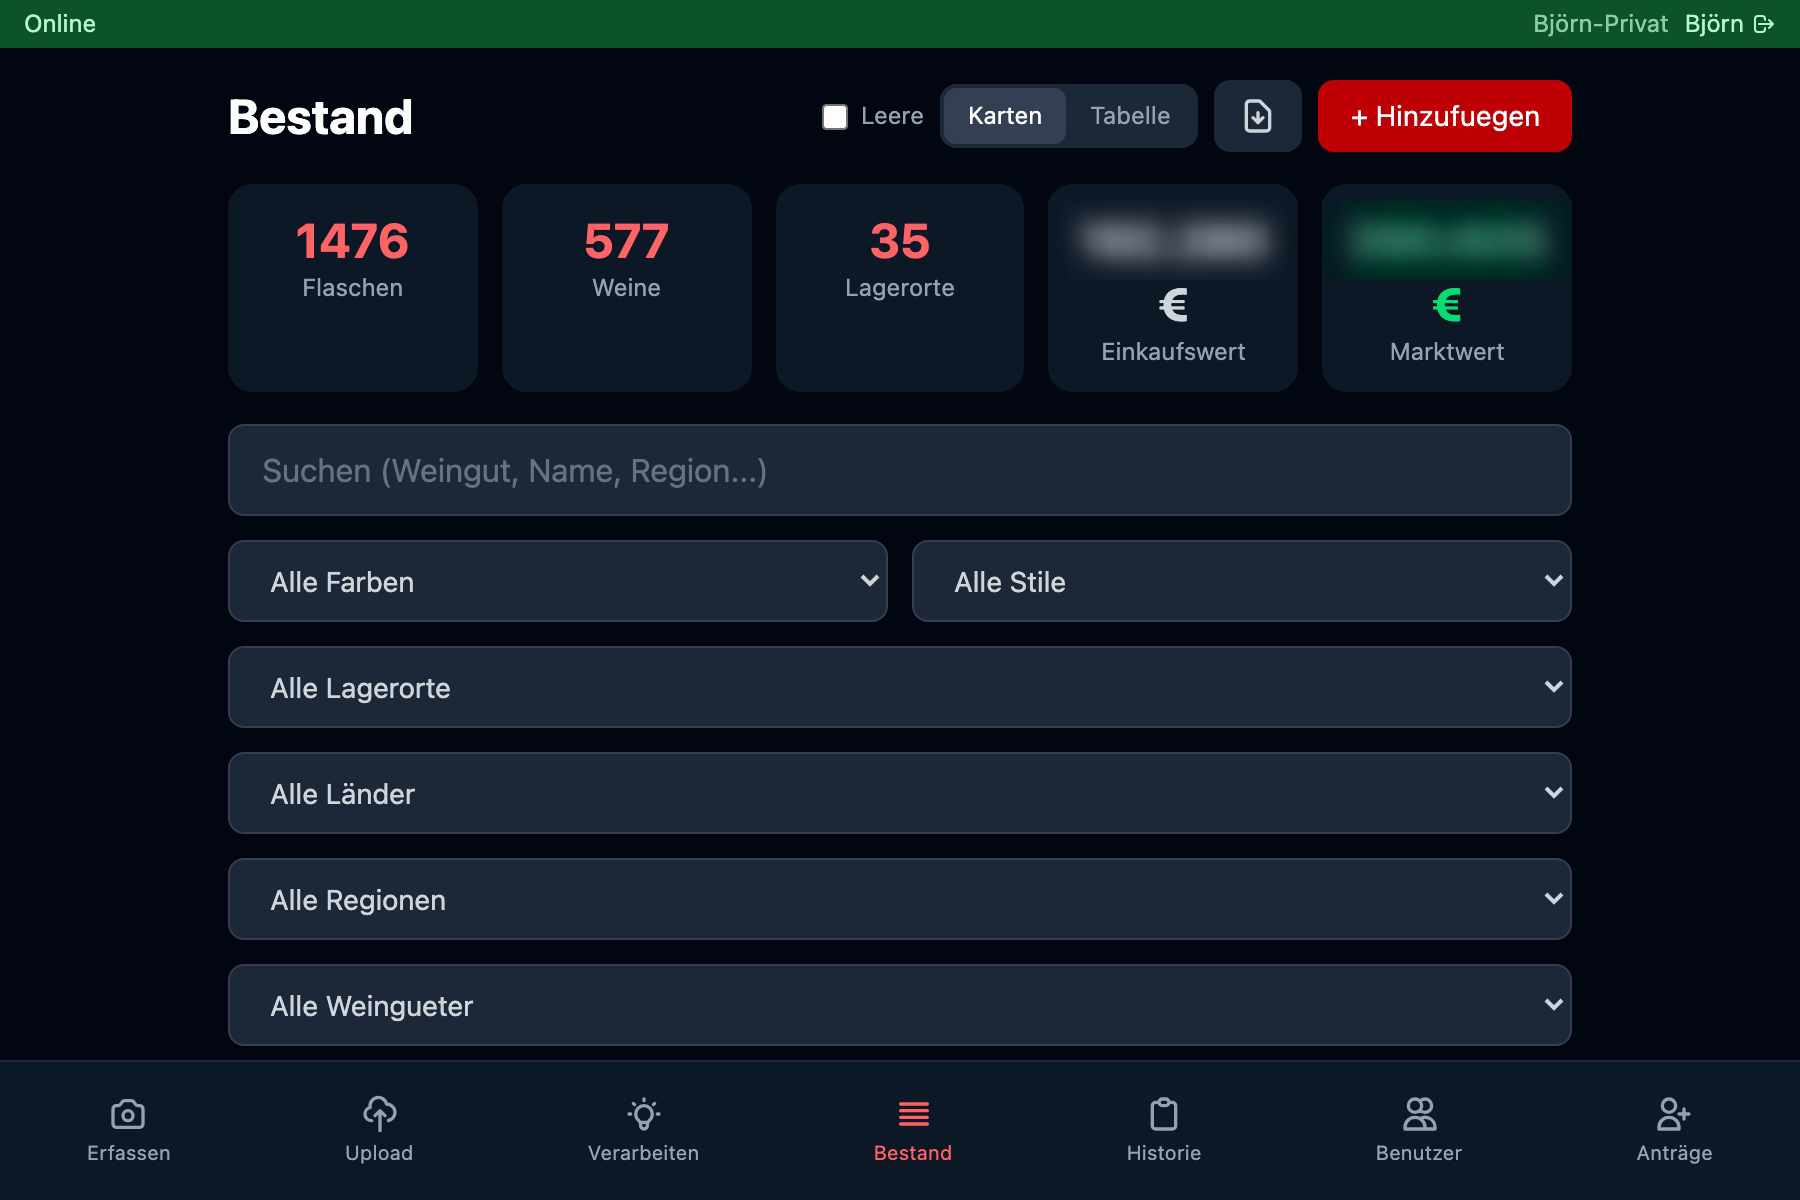The width and height of the screenshot is (1800, 1200).
Task: Open Erfassen camera icon in bottom nav
Action: coord(128,1113)
